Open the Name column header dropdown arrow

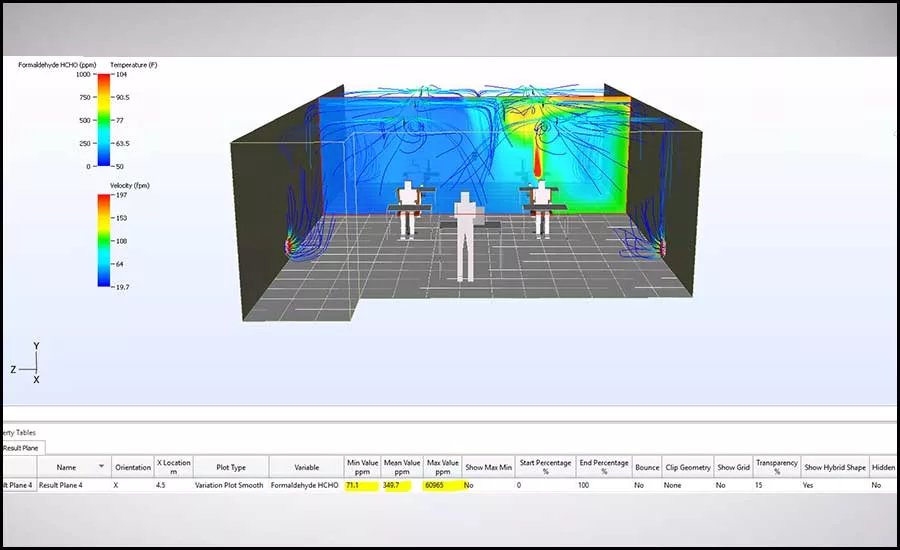pos(102,466)
